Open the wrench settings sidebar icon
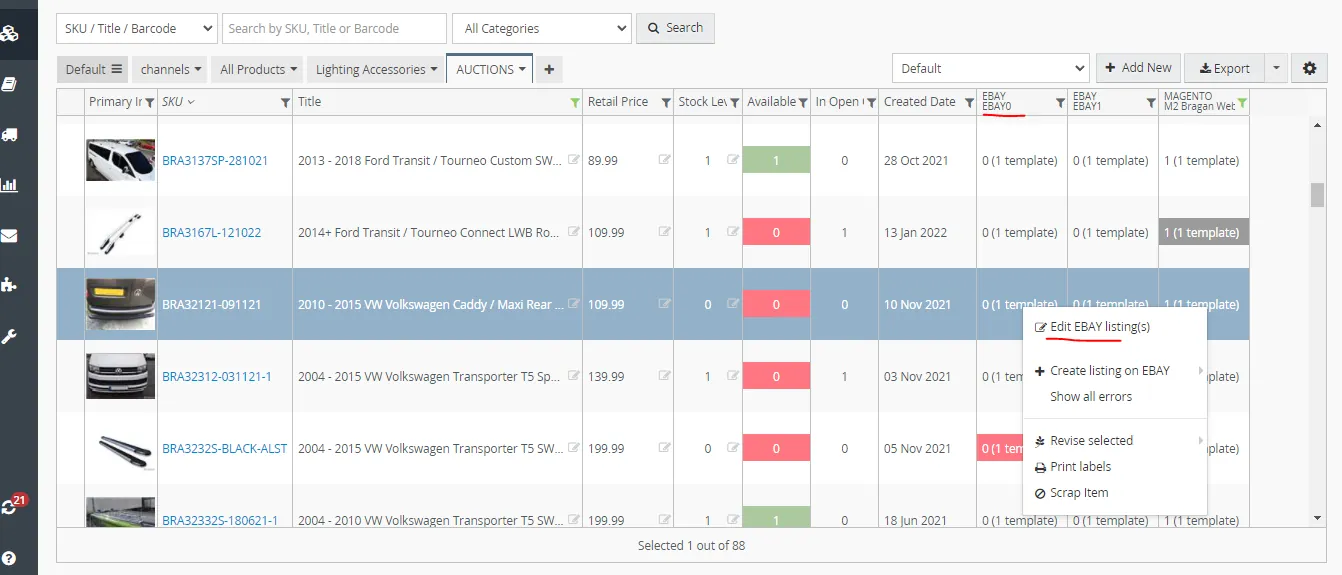 (9, 336)
